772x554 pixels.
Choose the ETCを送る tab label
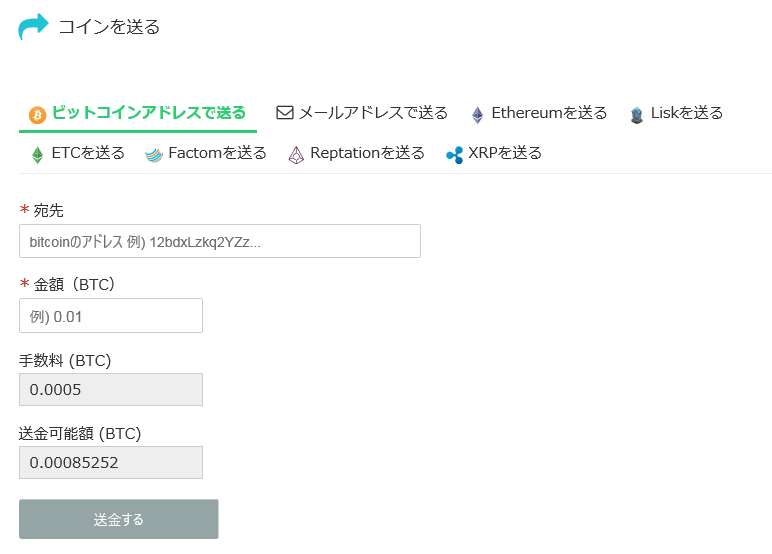pos(88,153)
